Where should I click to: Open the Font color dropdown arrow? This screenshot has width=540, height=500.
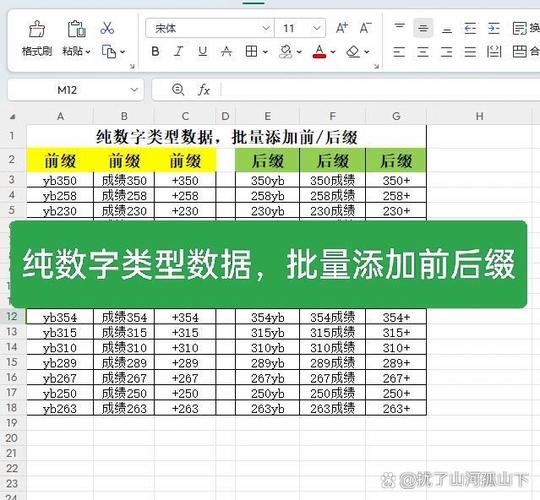pos(333,52)
